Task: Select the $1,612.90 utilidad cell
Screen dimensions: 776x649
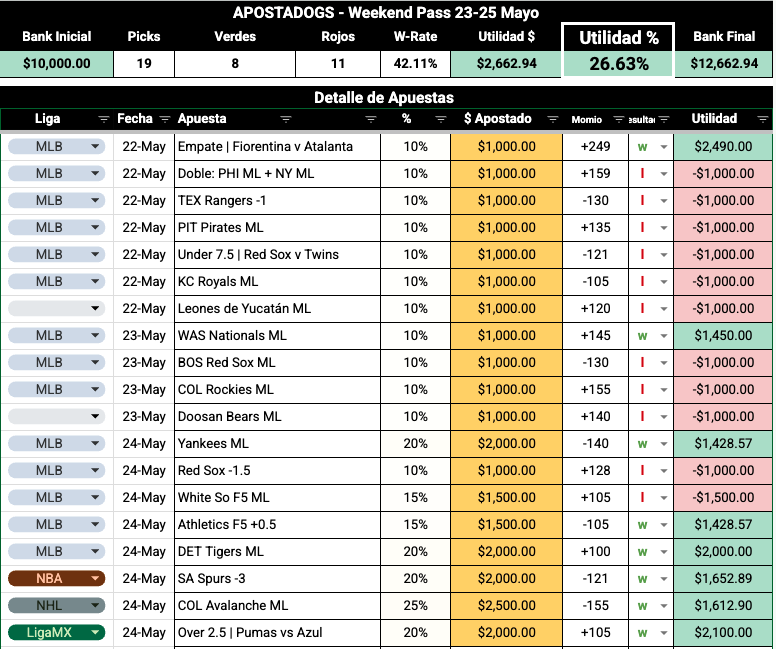Action: click(x=723, y=605)
